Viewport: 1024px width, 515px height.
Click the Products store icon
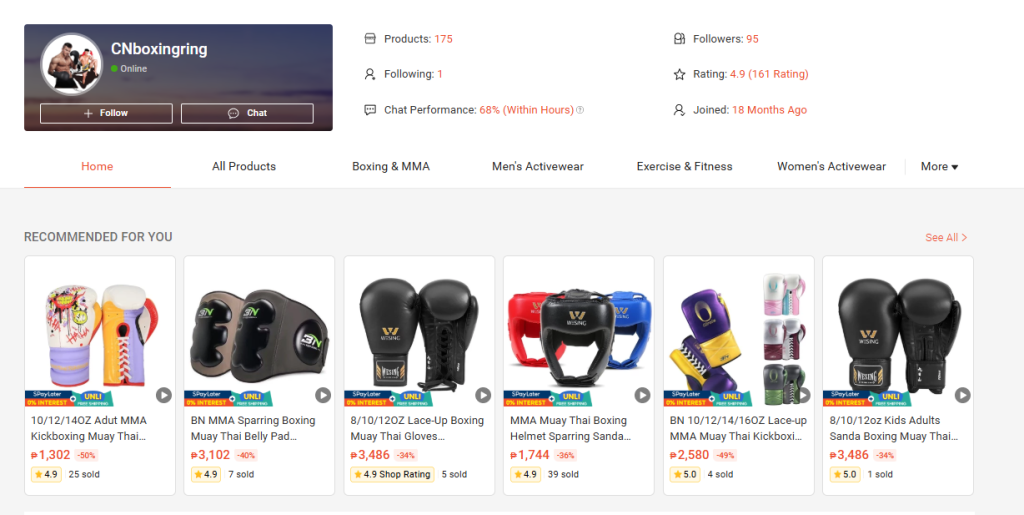[370, 39]
